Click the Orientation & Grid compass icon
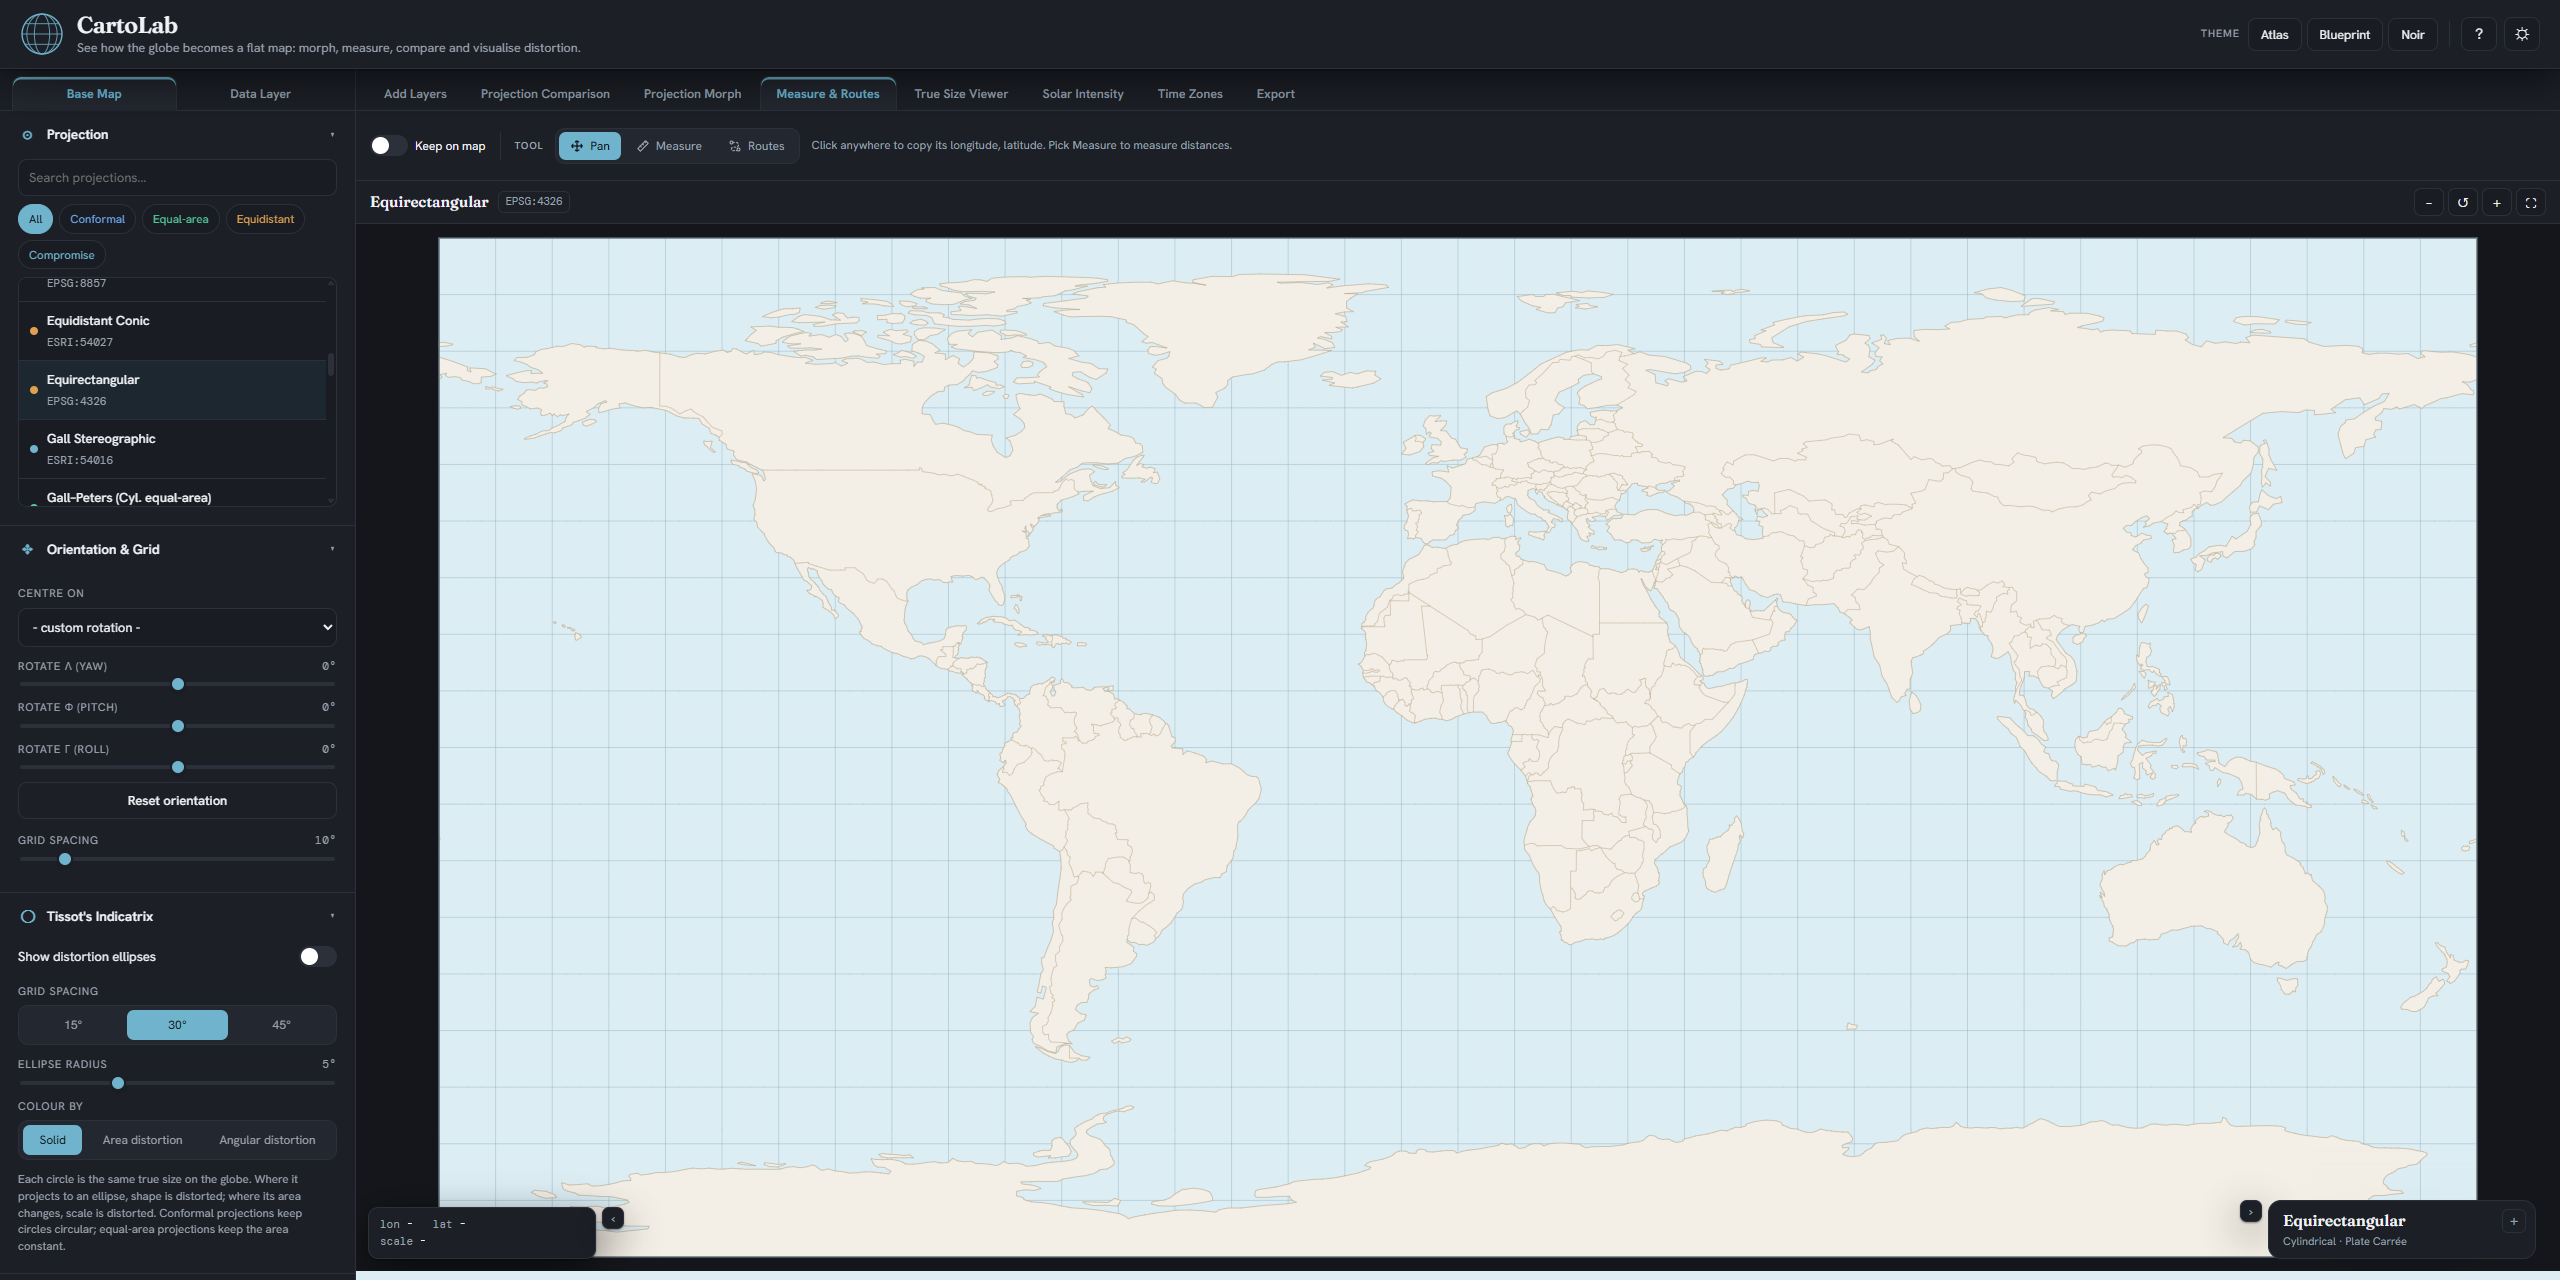This screenshot has width=2560, height=1280. (x=28, y=549)
